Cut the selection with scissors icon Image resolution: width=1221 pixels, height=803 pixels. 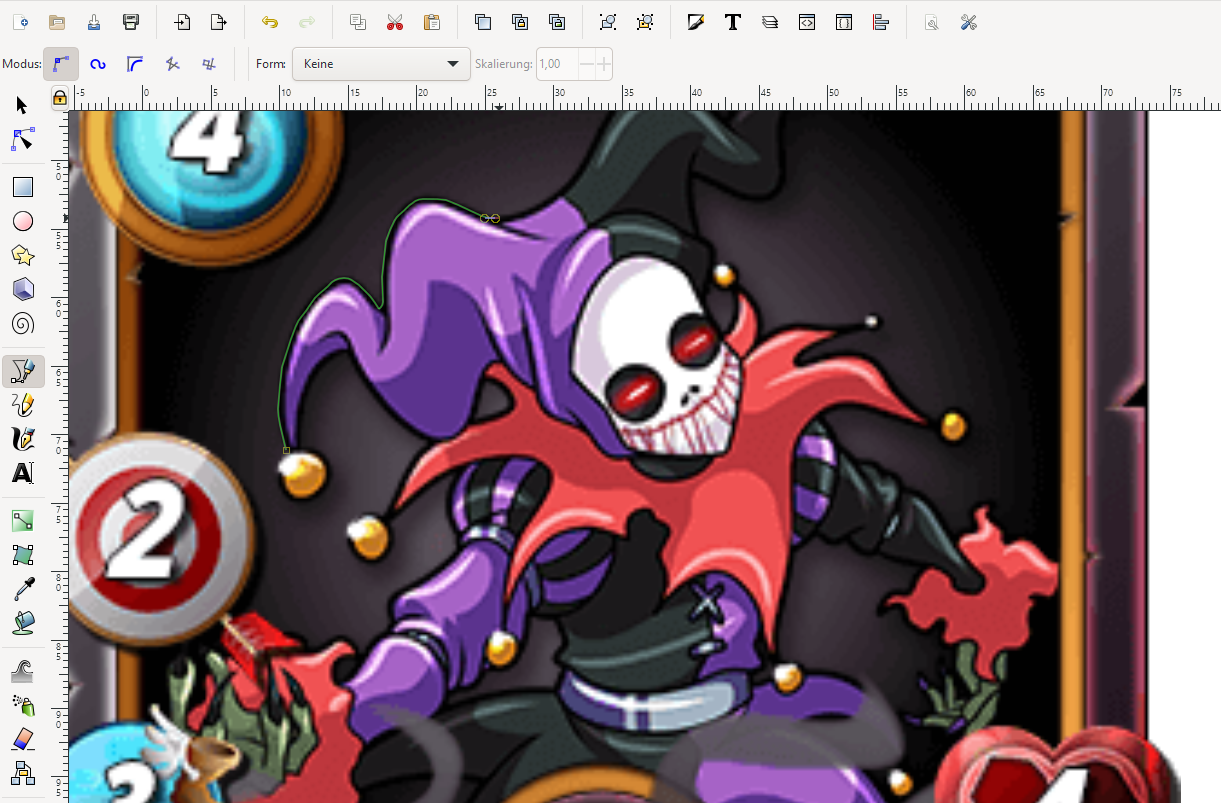coord(395,22)
